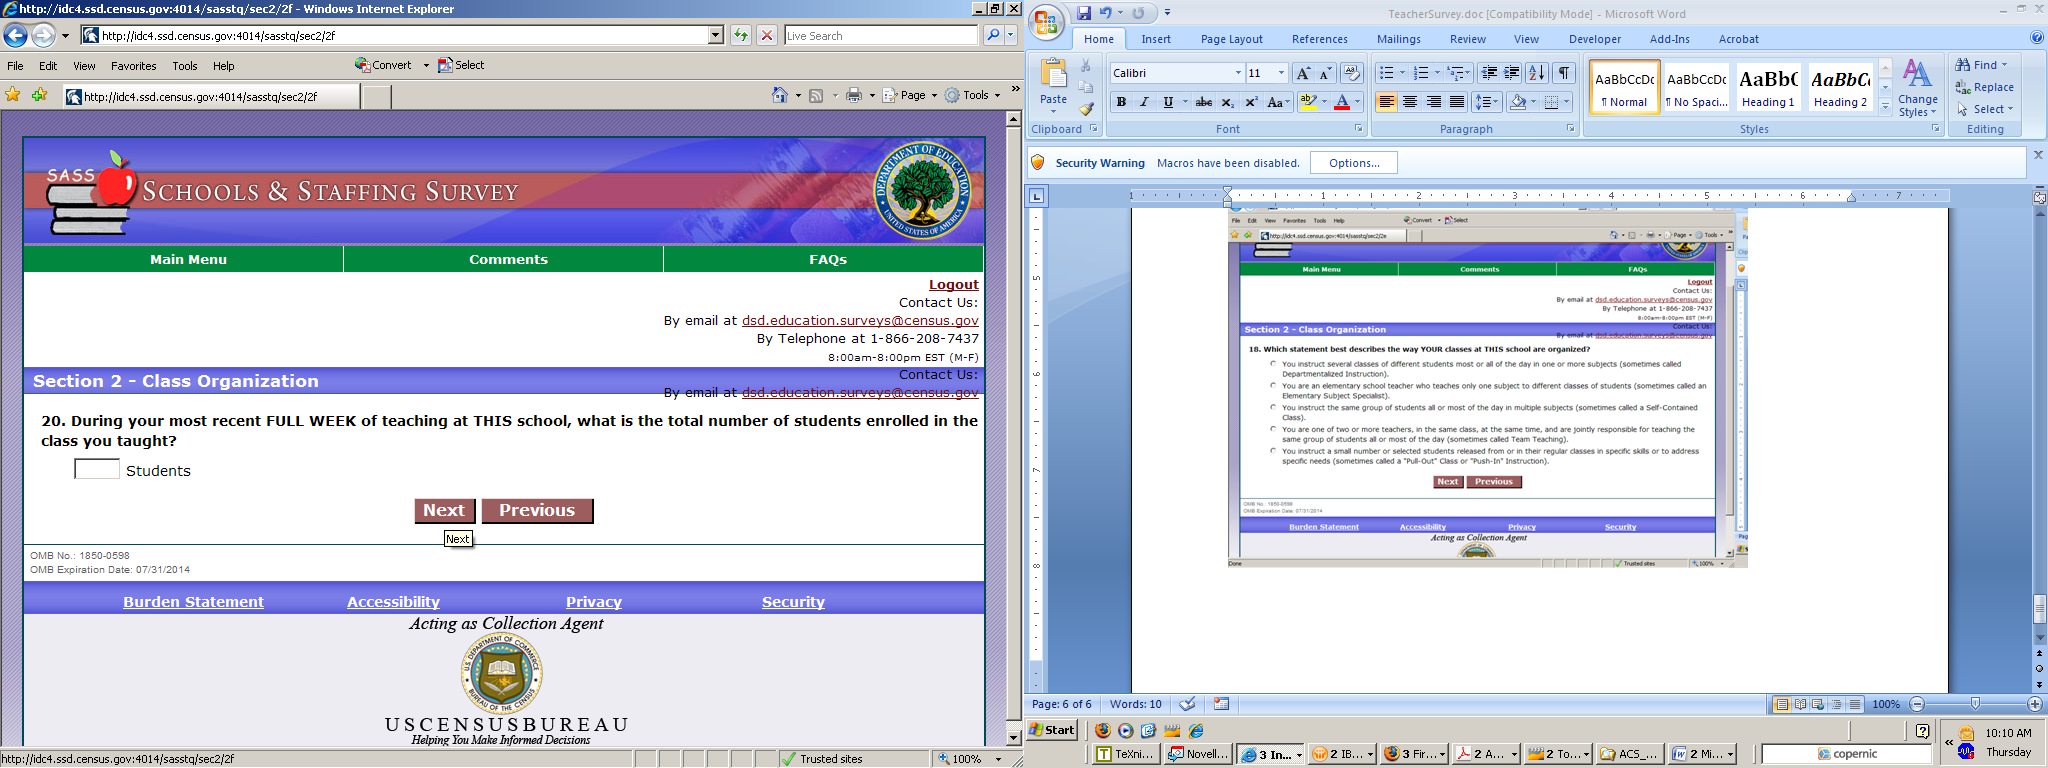Open the Favorites menu in Internet Explorer
Viewport: 2048px width, 768px height.
point(133,66)
